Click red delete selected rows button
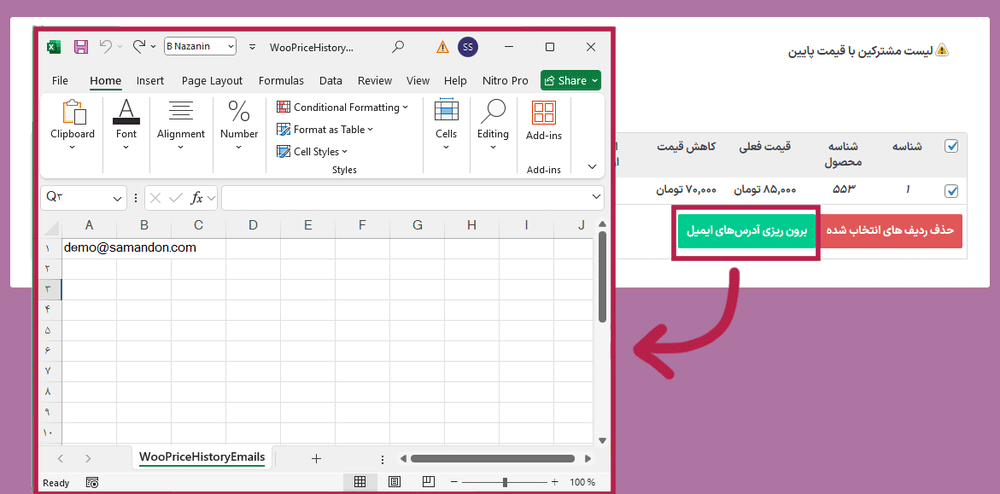 890,231
